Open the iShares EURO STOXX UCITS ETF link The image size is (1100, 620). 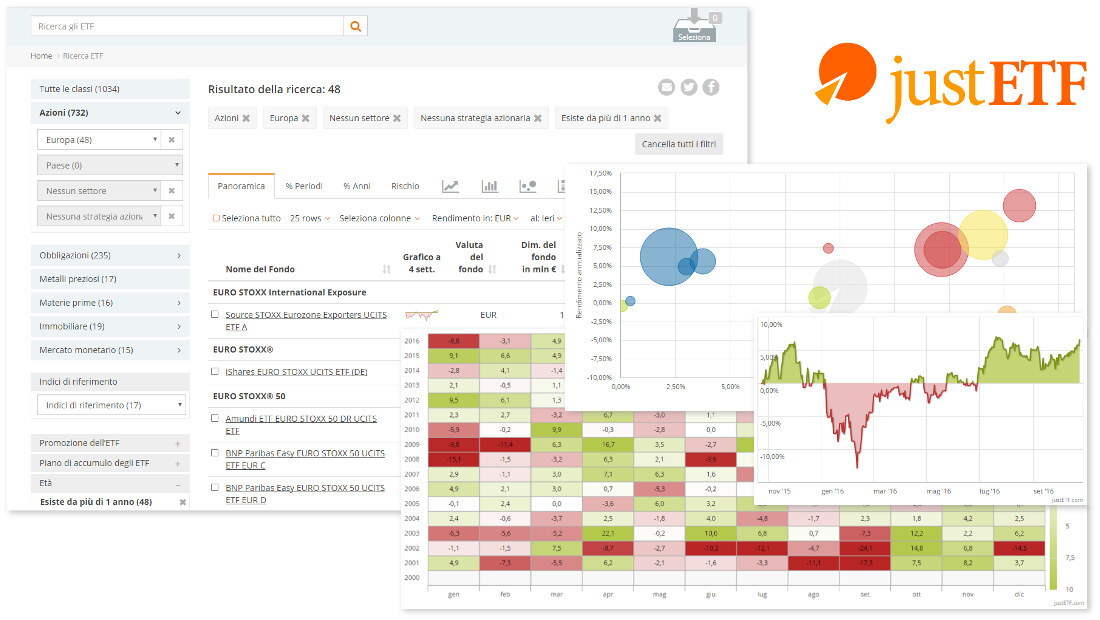pyautogui.click(x=296, y=371)
